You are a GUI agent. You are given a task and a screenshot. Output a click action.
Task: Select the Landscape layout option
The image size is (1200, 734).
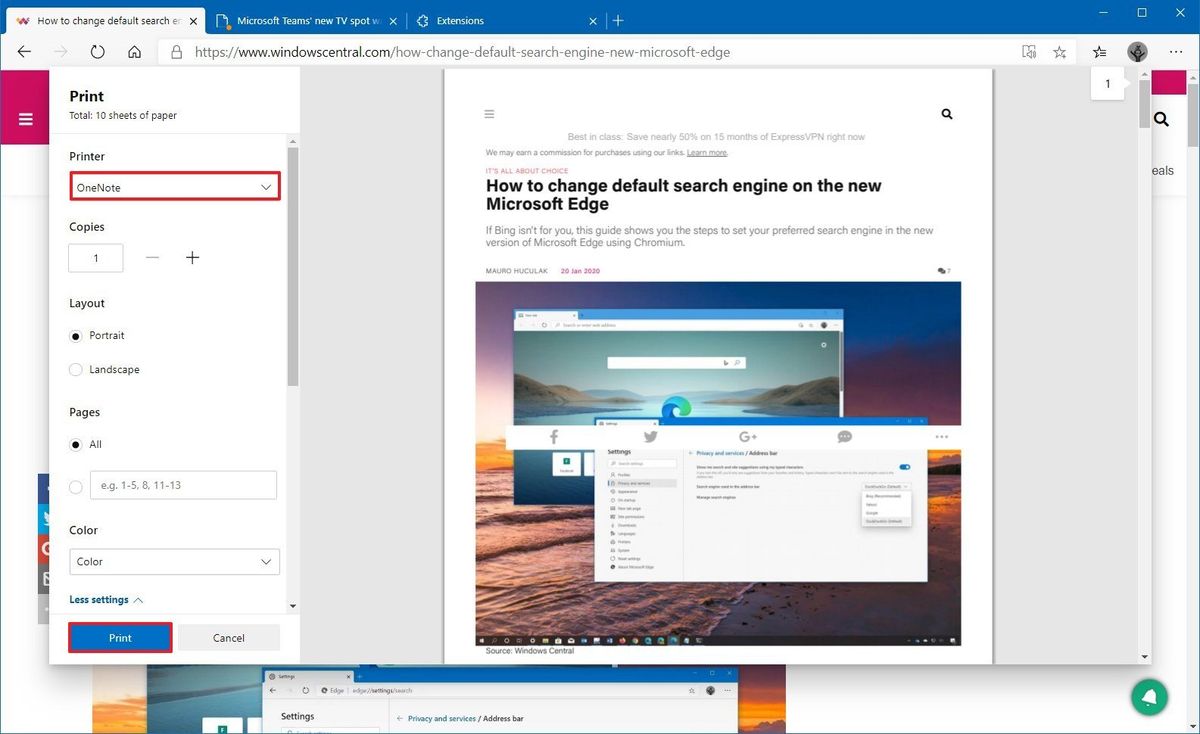[75, 369]
